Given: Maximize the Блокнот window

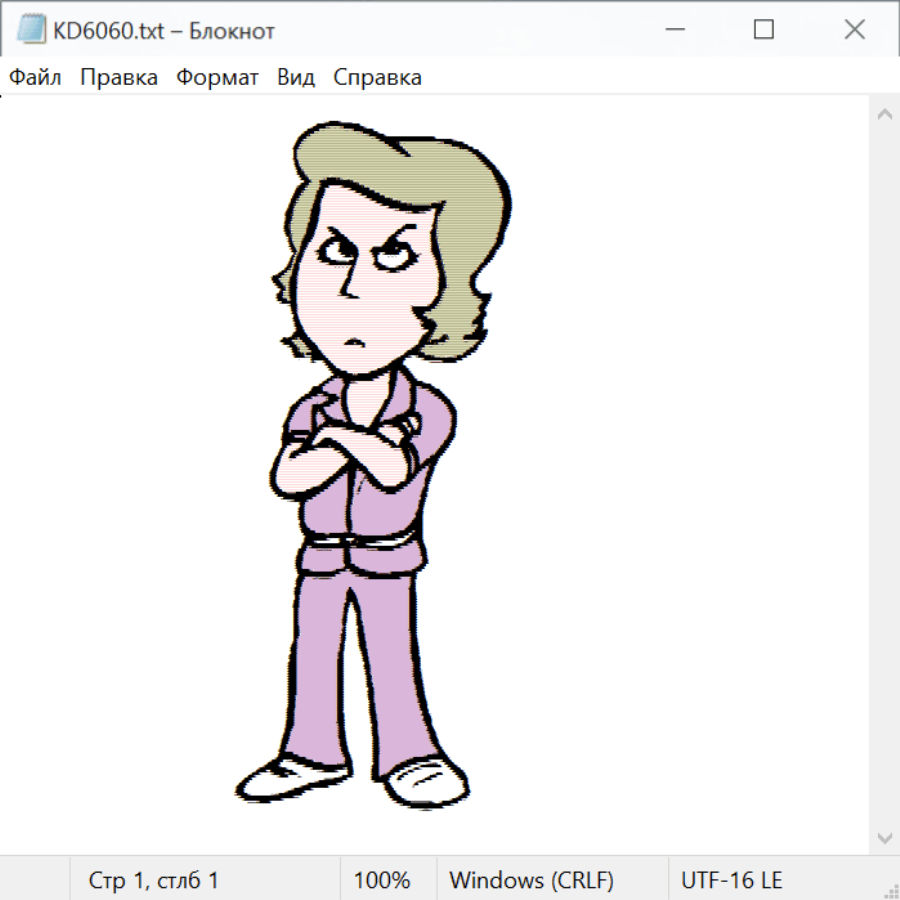Looking at the screenshot, I should point(764,30).
